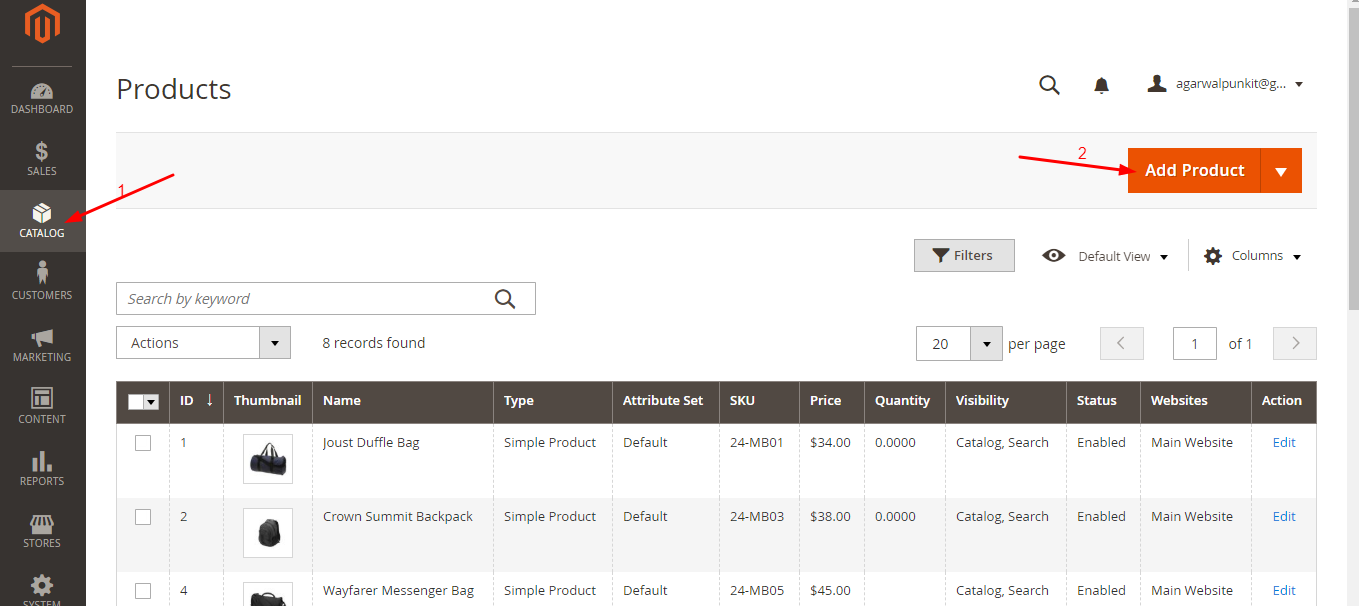Edit the Crown Summit Backpack product

coord(1284,517)
